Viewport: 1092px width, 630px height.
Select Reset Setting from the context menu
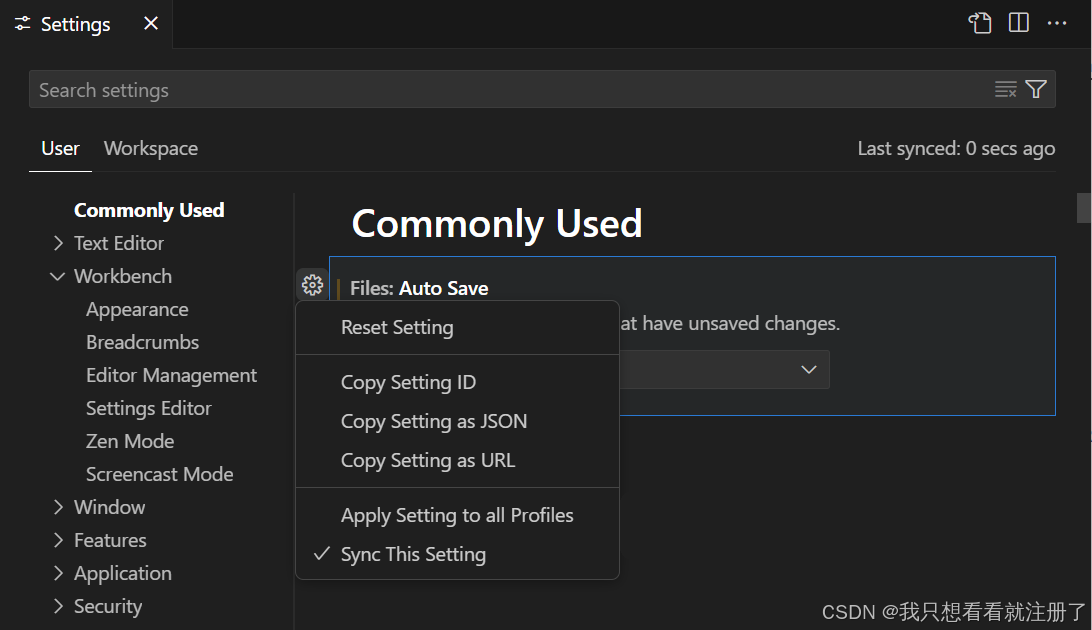click(397, 327)
